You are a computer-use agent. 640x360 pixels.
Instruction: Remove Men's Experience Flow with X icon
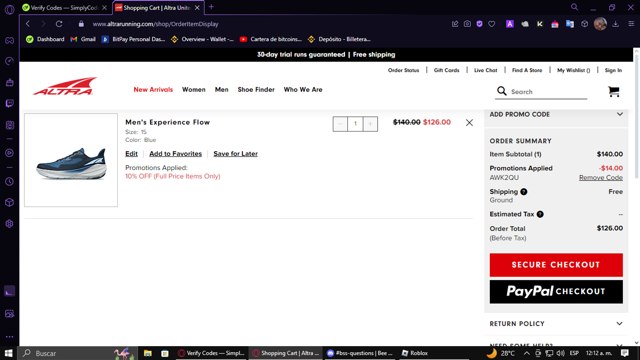469,122
